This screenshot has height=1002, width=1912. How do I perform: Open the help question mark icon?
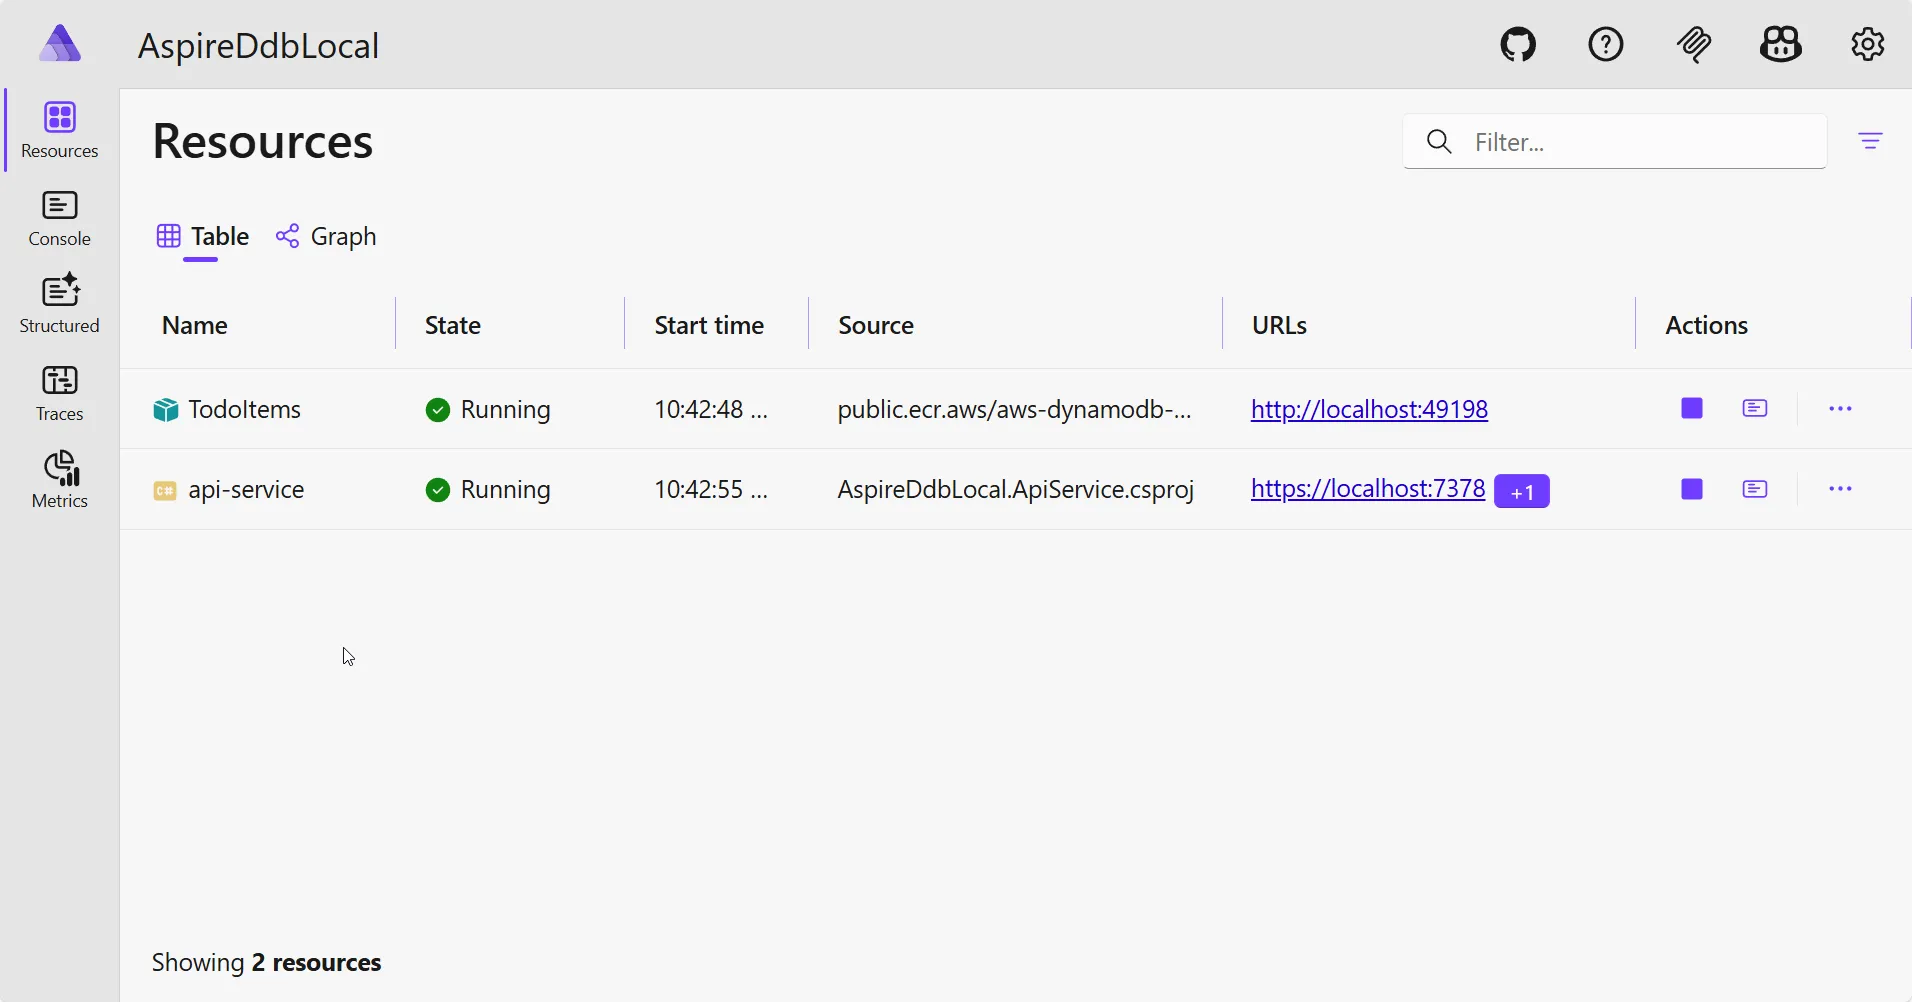click(x=1606, y=45)
